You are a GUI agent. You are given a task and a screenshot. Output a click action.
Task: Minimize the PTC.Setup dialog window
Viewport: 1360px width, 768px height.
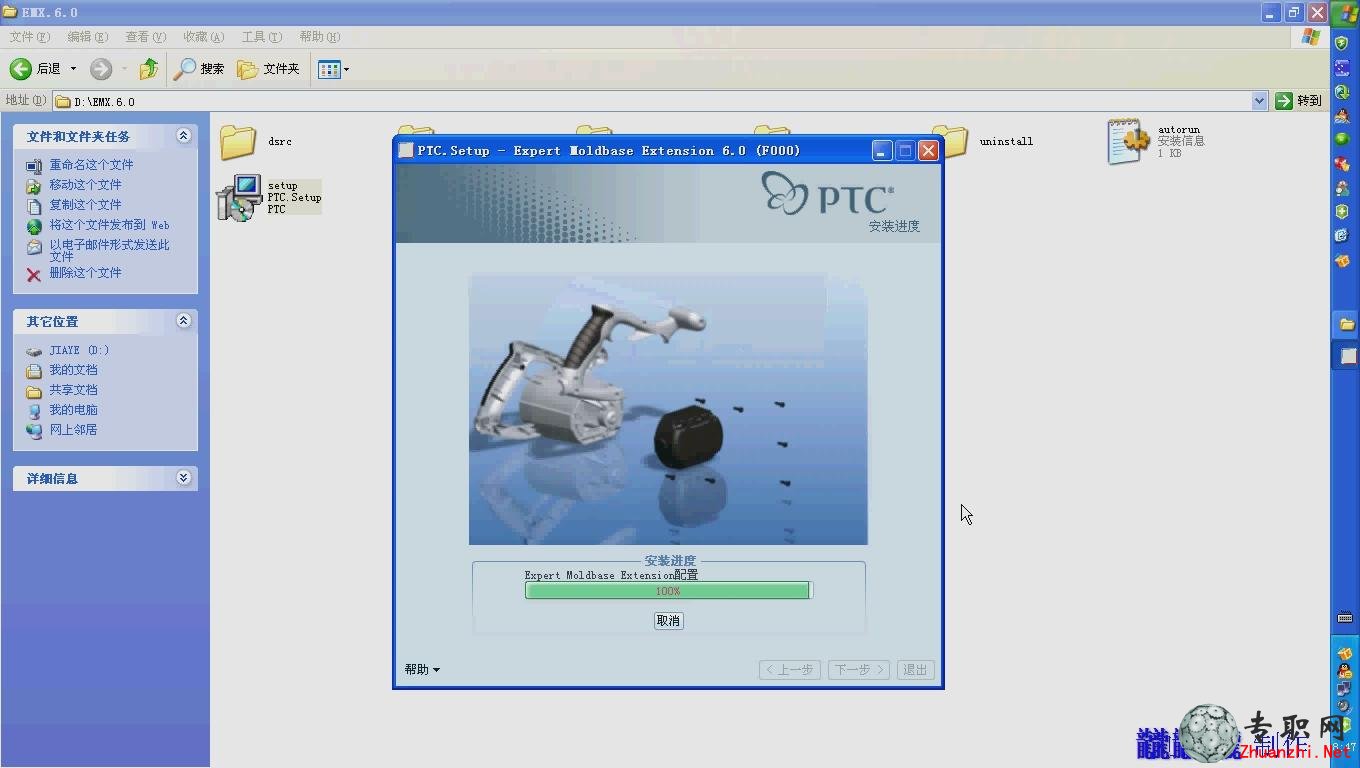pos(881,150)
